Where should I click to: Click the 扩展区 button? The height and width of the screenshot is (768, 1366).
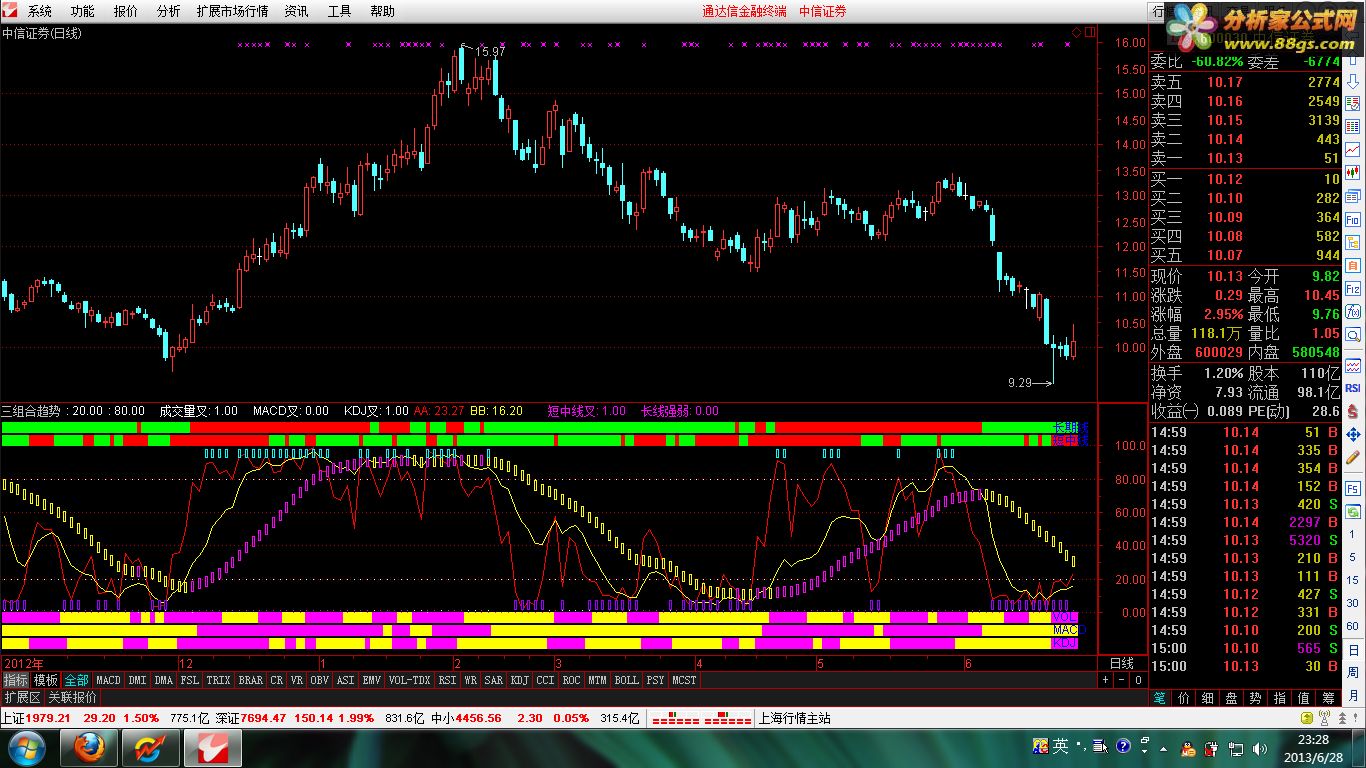point(22,697)
